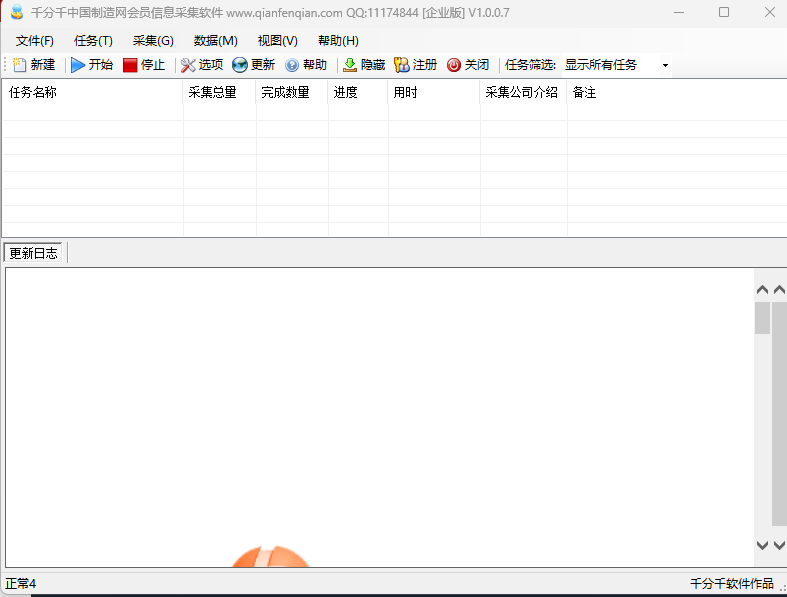Click the 更新 update globe icon
The width and height of the screenshot is (787, 597).
240,65
